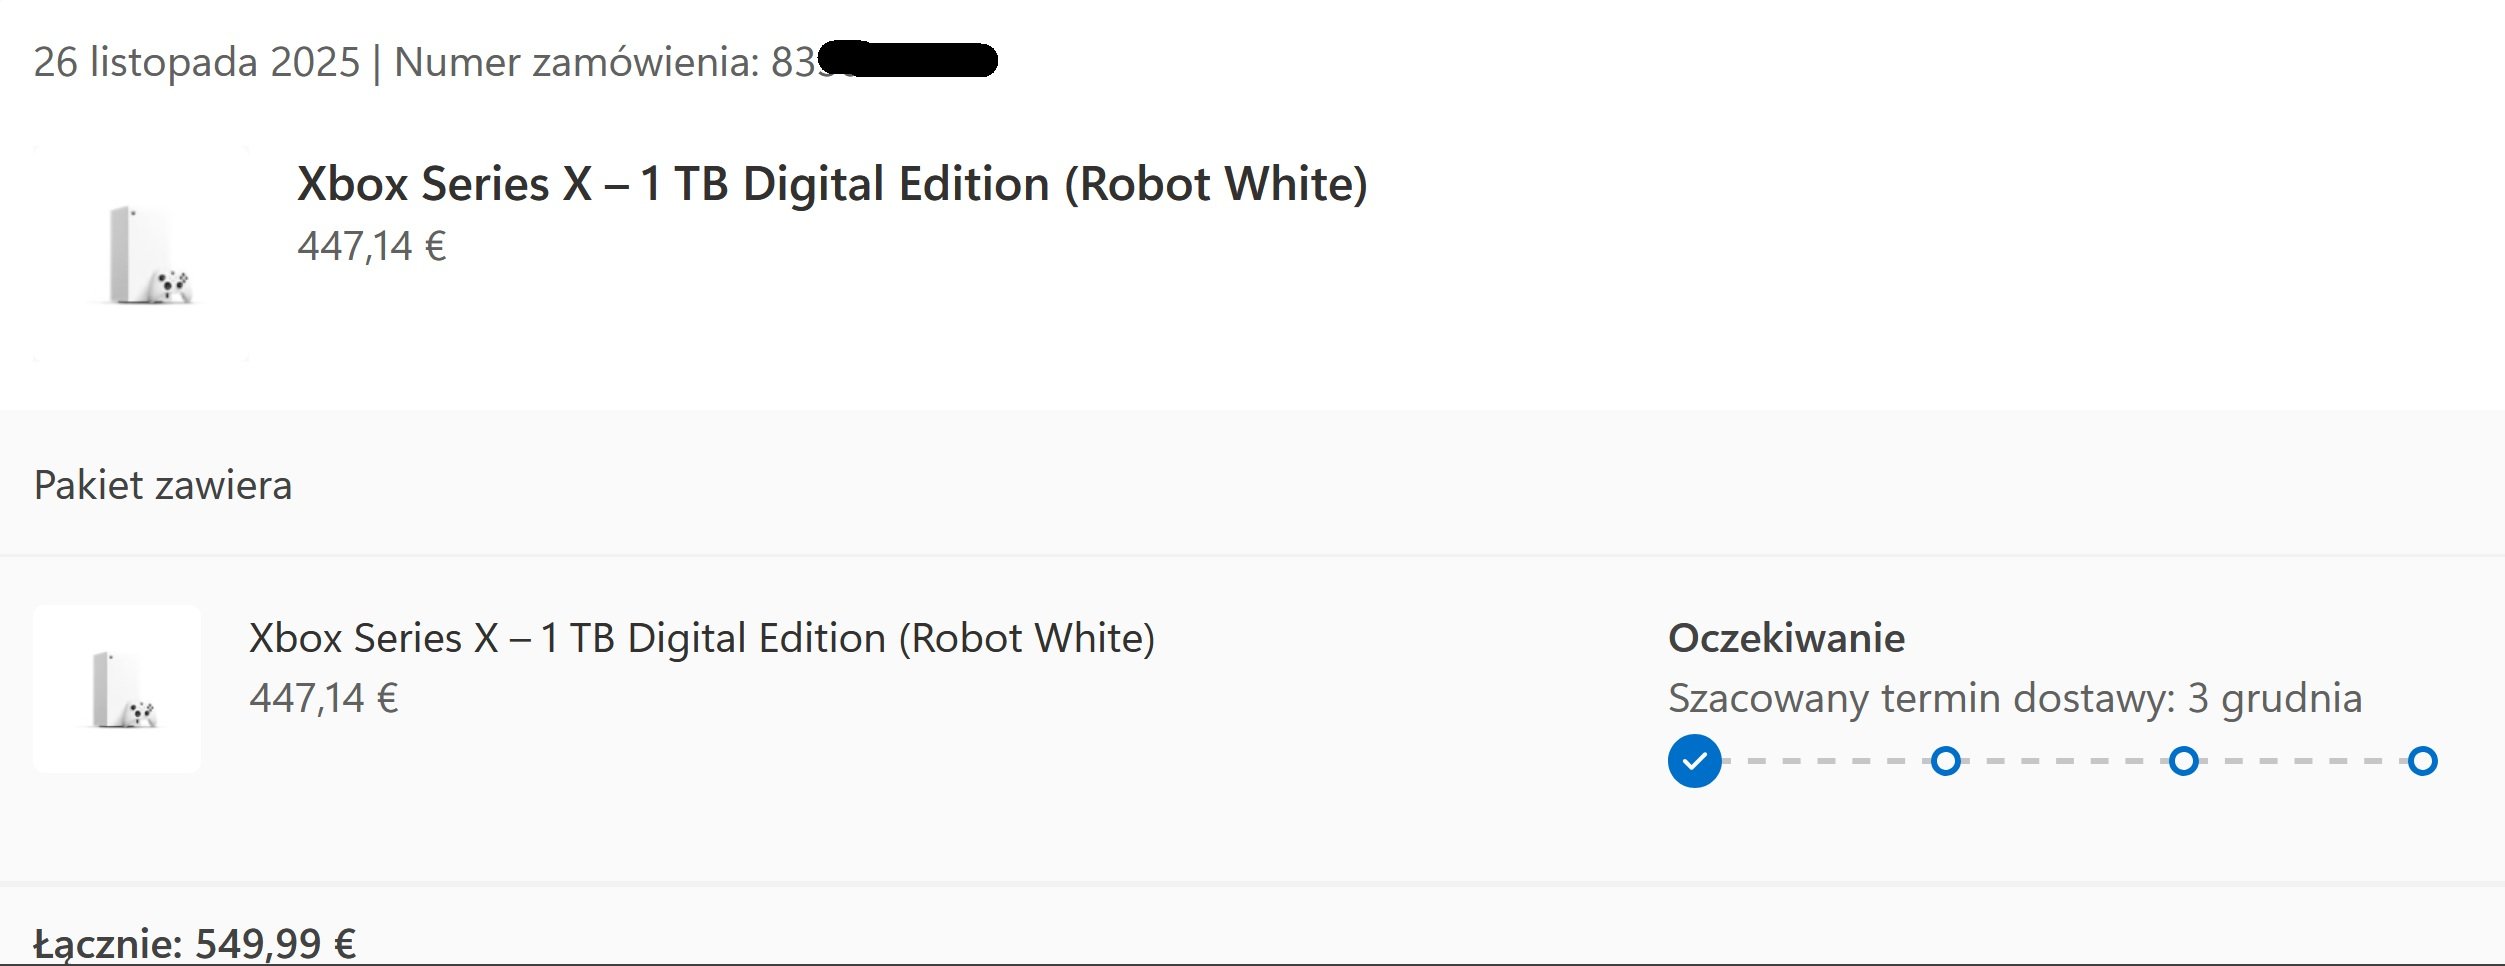The width and height of the screenshot is (2505, 966).
Task: Select the Xbox Series X title in package contents
Action: (x=701, y=638)
